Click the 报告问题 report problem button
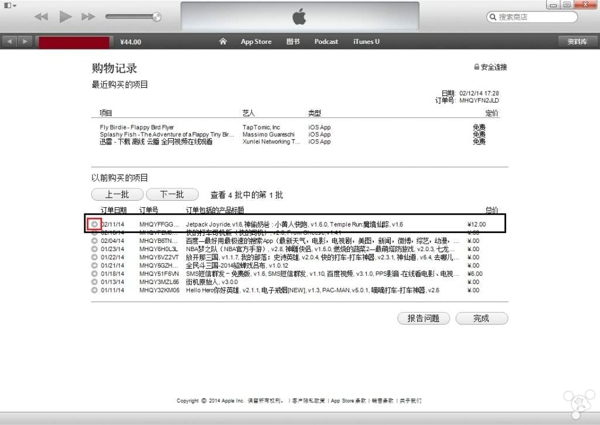This screenshot has height=425, width=600. pos(423,318)
